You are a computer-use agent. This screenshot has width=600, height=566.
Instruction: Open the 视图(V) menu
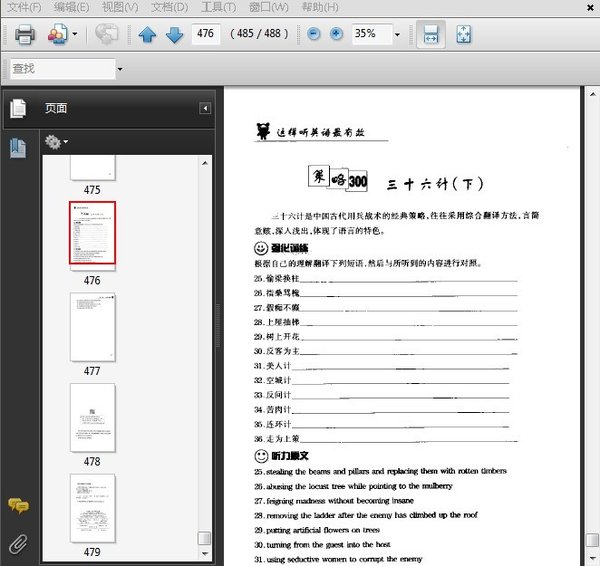click(x=120, y=8)
